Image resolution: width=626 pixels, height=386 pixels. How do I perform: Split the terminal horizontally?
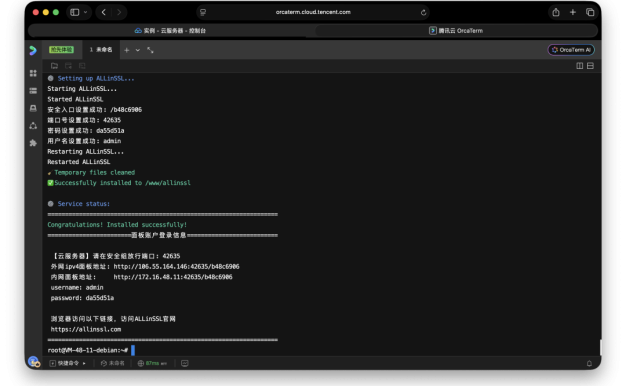coord(590,66)
